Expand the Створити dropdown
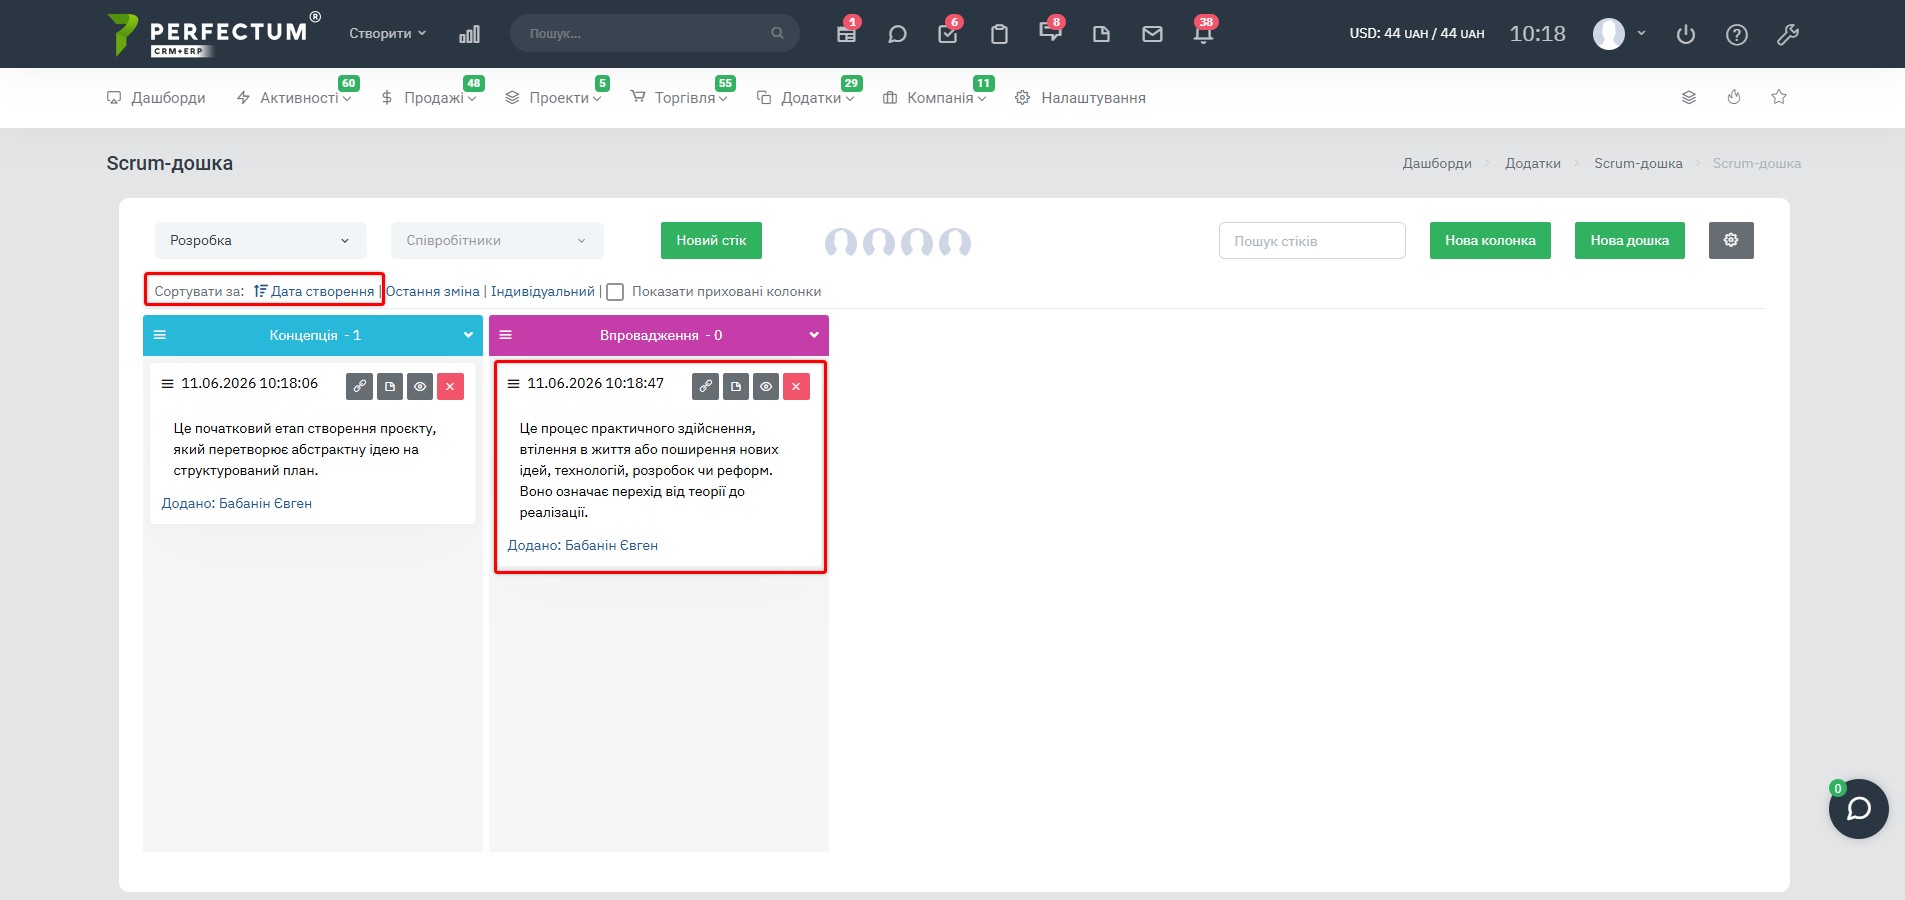The image size is (1905, 900). (387, 33)
